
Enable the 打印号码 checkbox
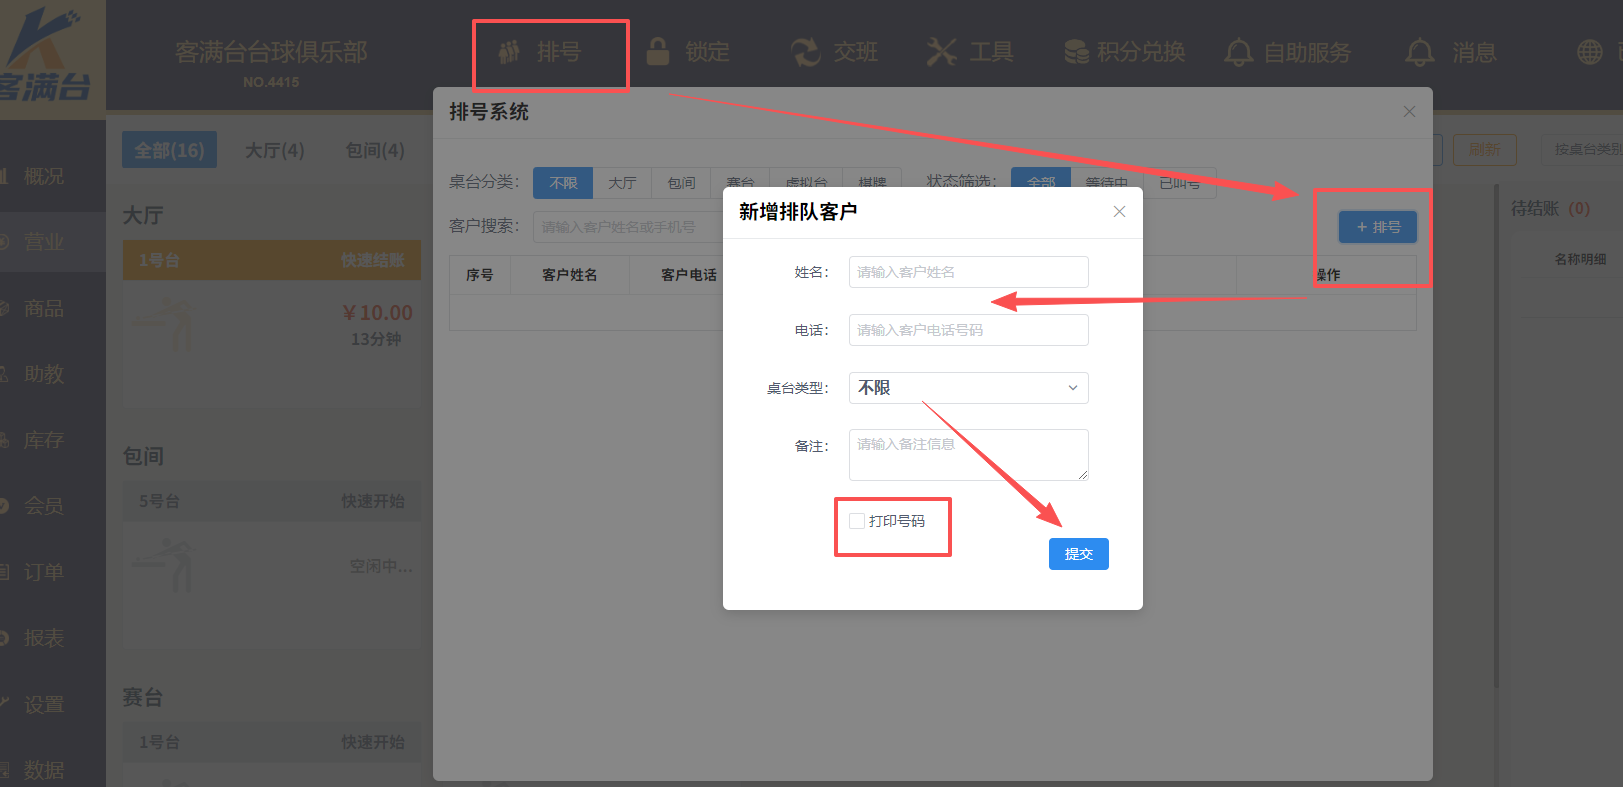tap(857, 521)
